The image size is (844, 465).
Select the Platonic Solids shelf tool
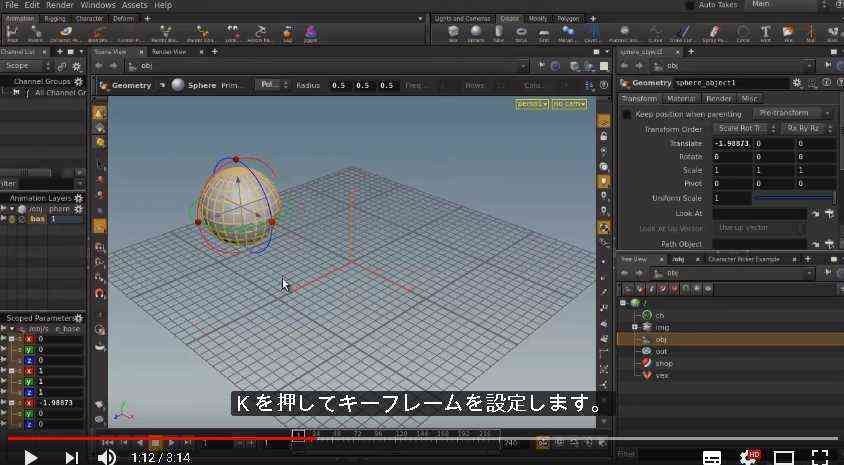pyautogui.click(x=624, y=33)
